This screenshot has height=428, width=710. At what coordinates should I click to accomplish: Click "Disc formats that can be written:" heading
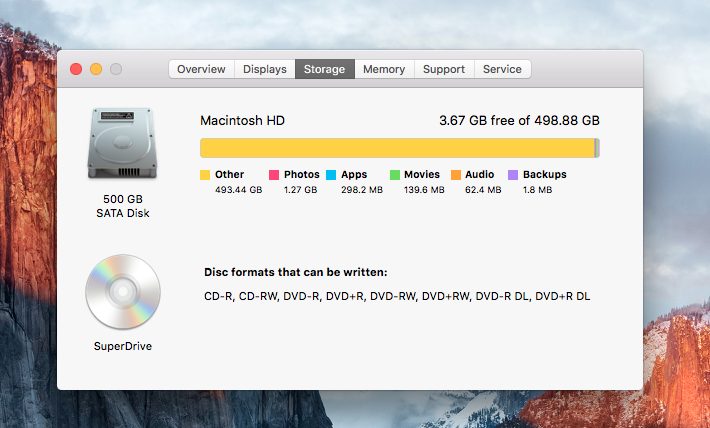coord(296,272)
